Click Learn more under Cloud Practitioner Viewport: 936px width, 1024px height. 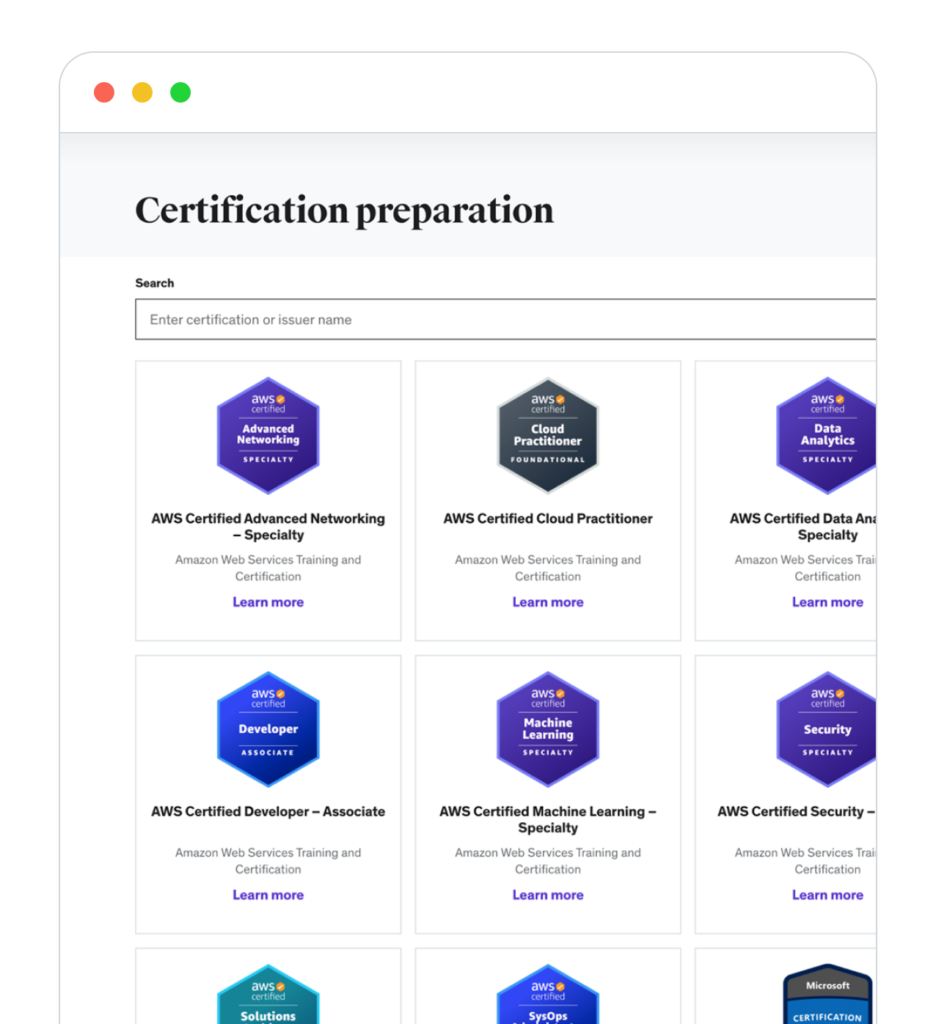547,602
